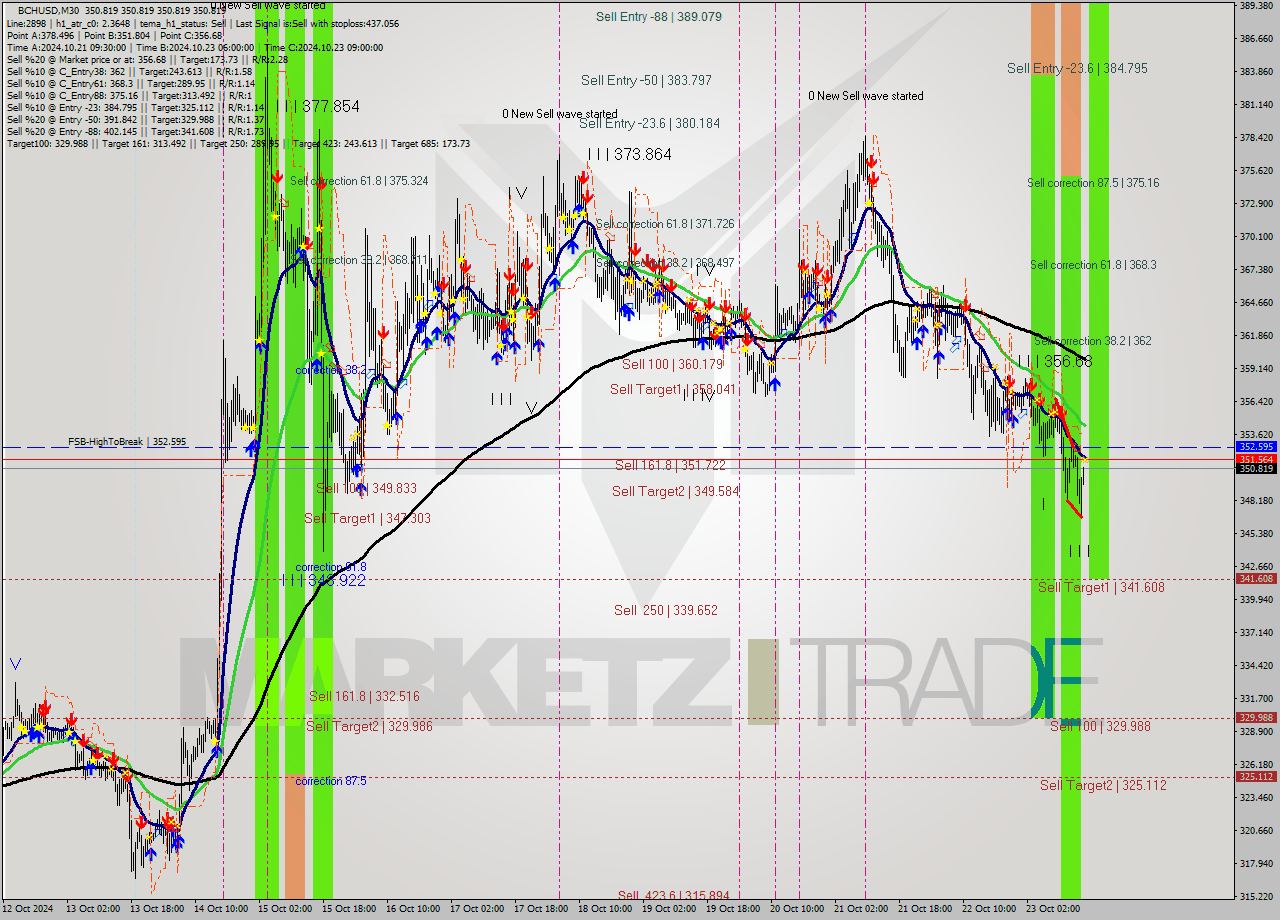The height and width of the screenshot is (920, 1280).
Task: Click 'Sell correction 38.2 | 362' label
Action: pyautogui.click(x=1092, y=341)
